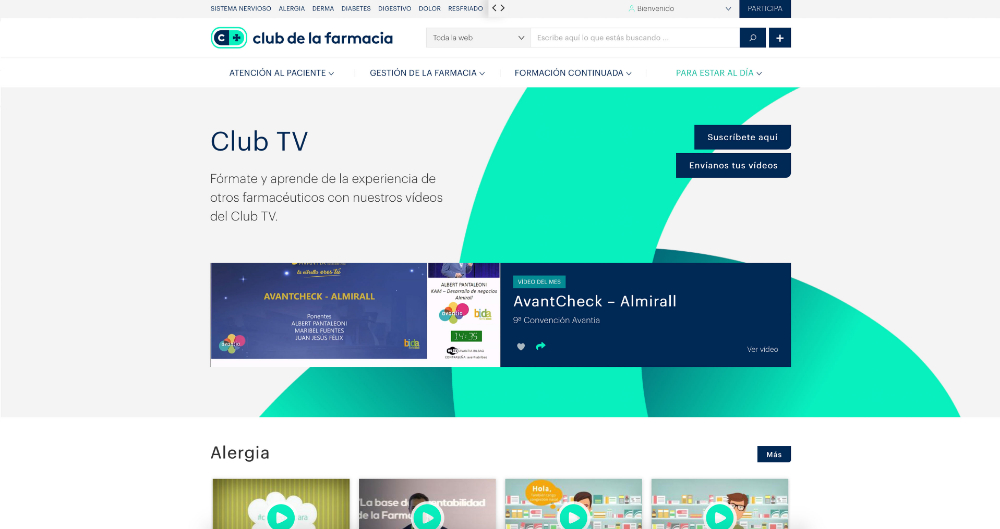Click the Alergia section heading
1000x529 pixels.
point(240,452)
